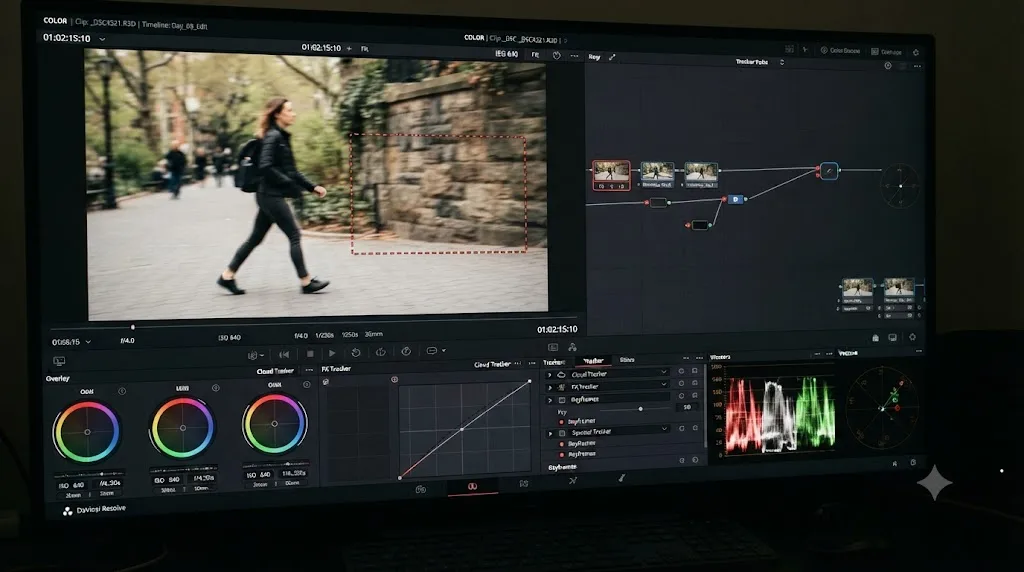Click the curve's top-right end point
This screenshot has width=1024, height=572.
tap(529, 381)
